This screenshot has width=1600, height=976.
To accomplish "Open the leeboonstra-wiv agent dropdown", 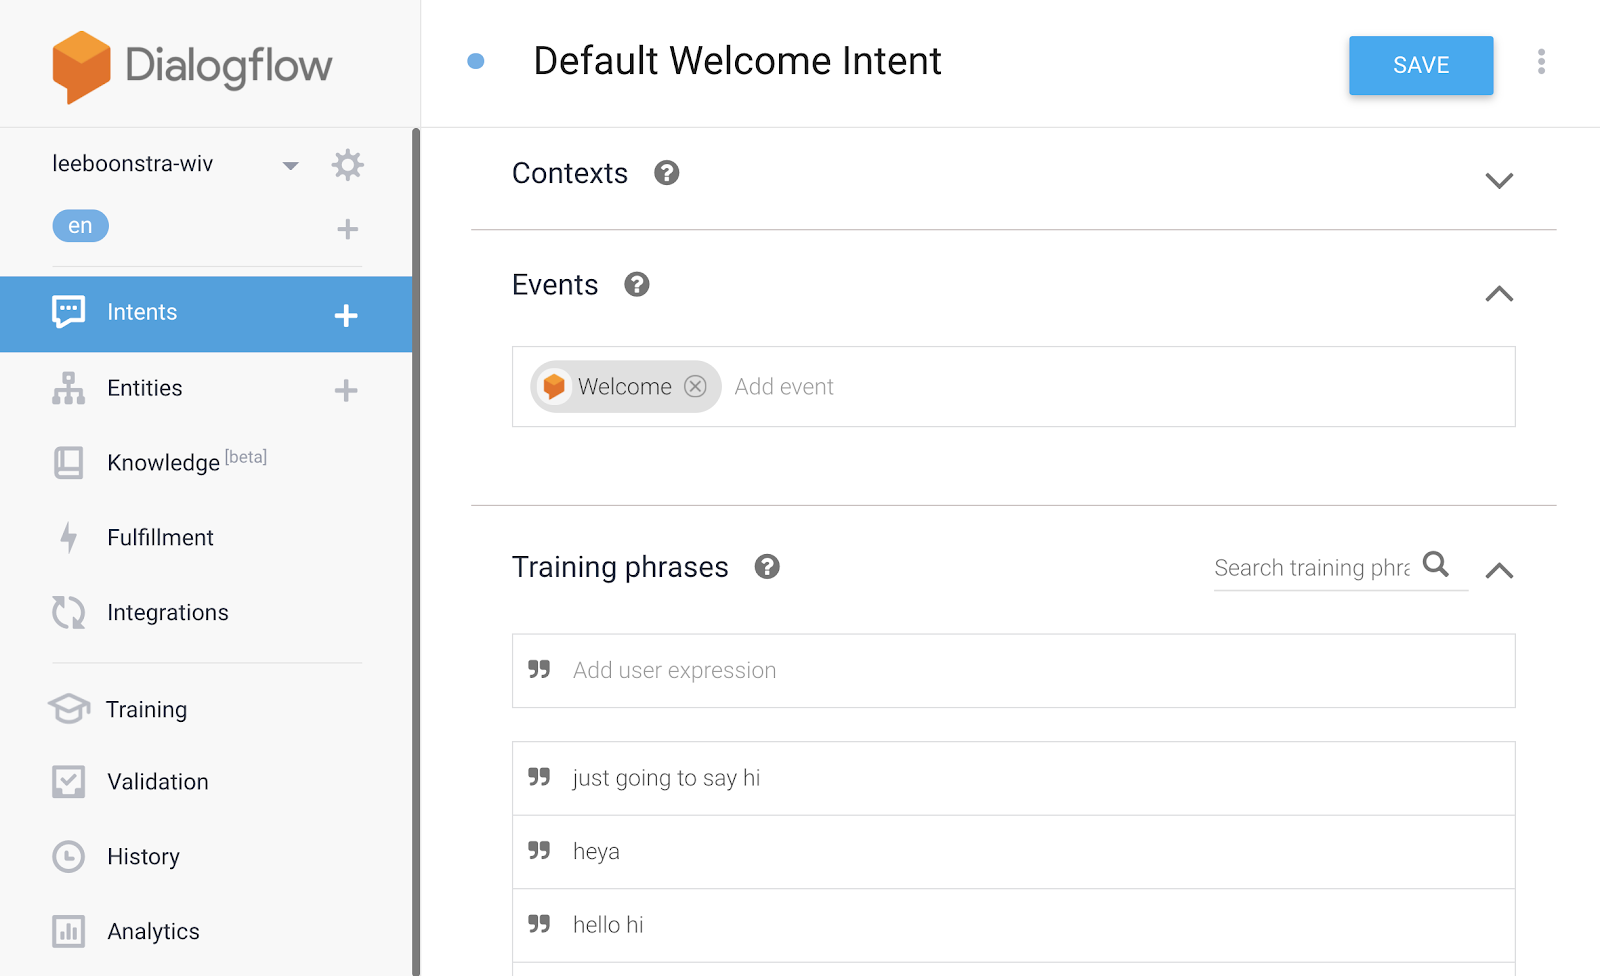I will (290, 165).
